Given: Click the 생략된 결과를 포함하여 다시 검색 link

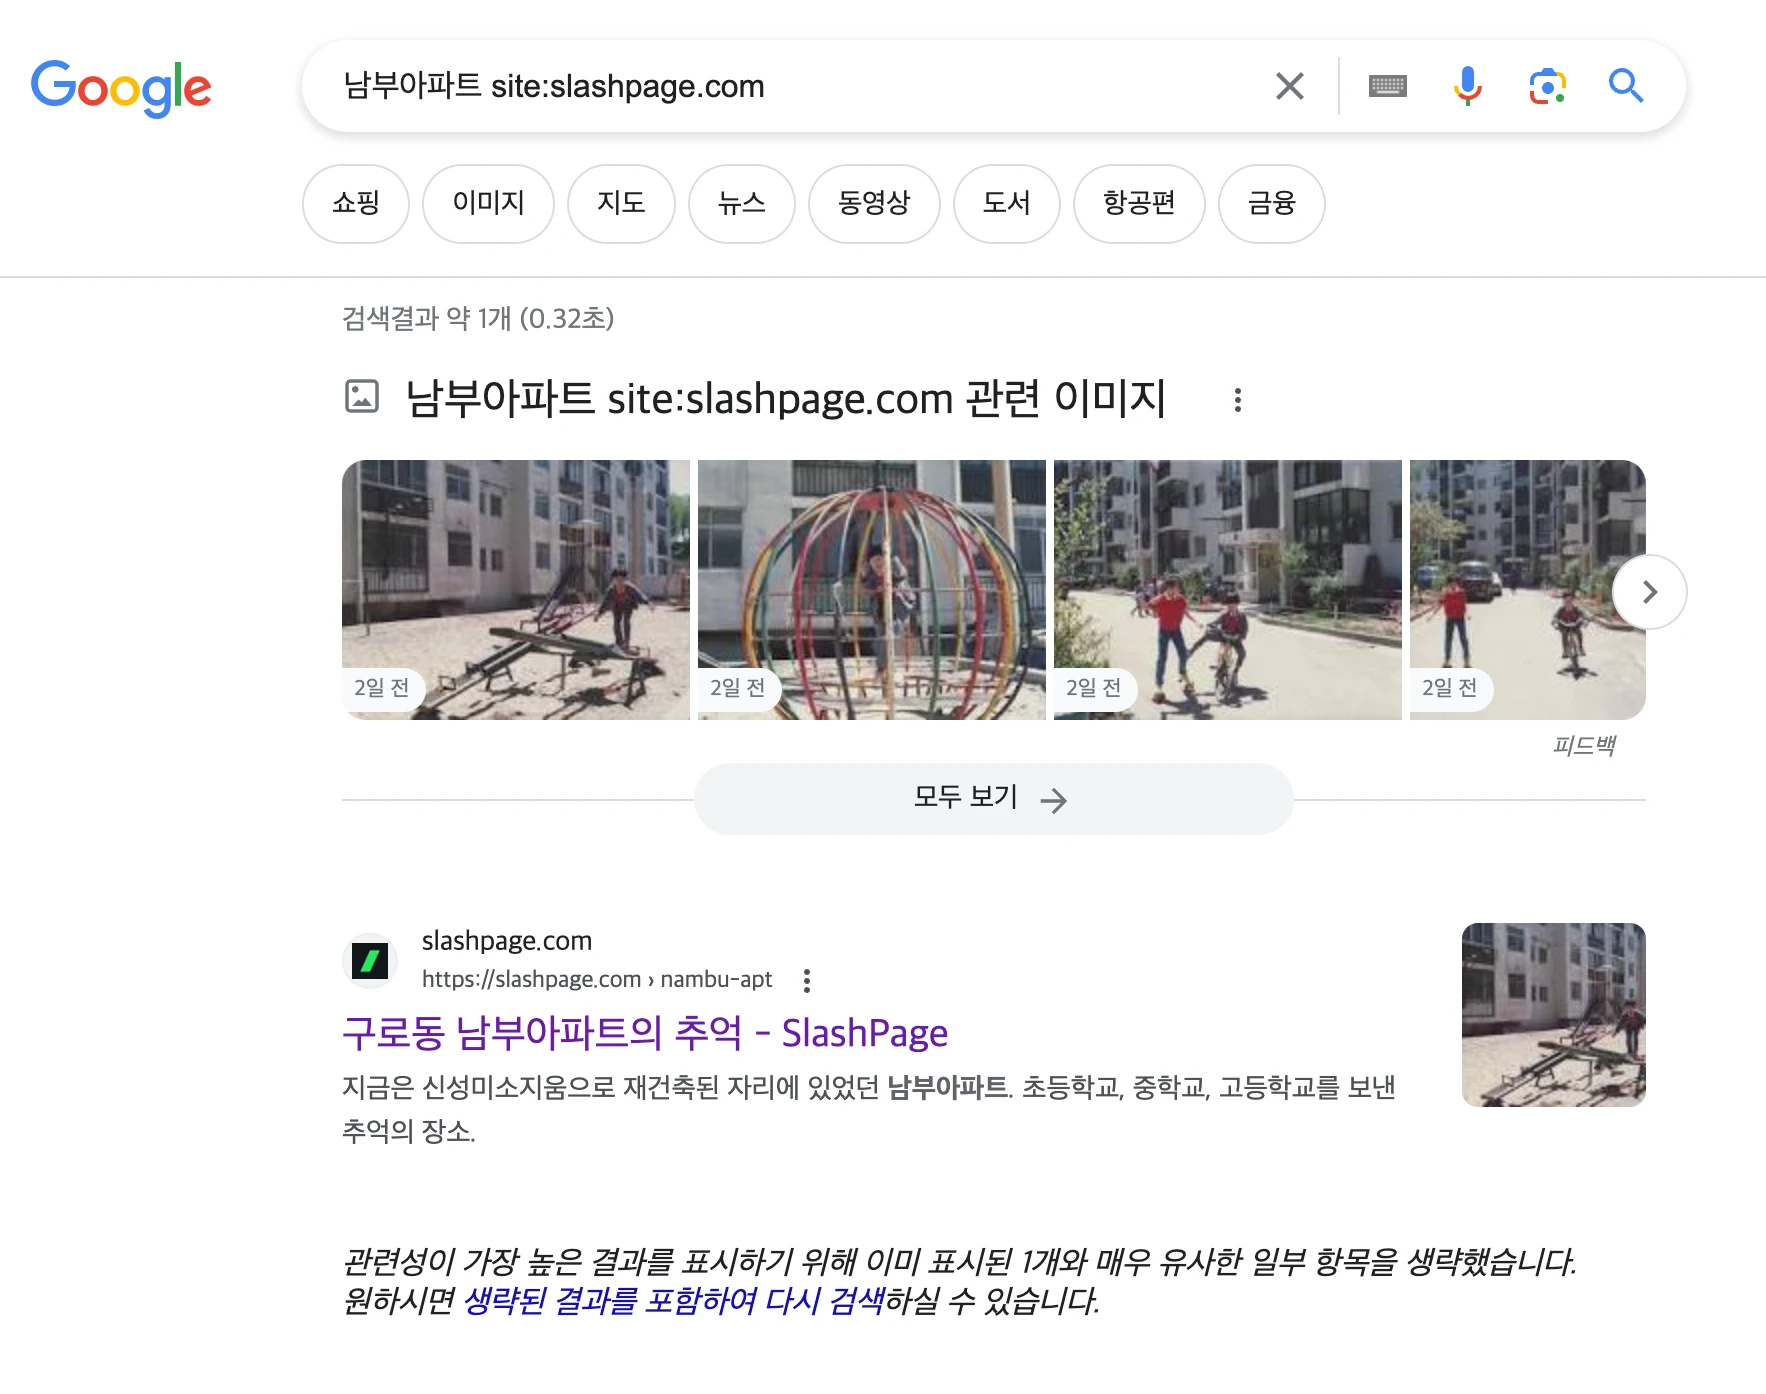Looking at the screenshot, I should coord(674,1301).
